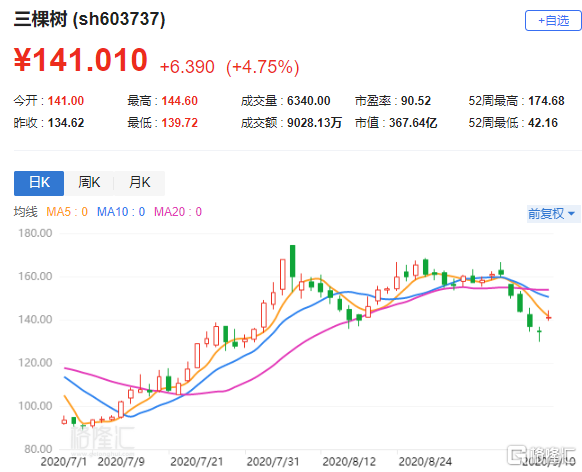Open the 前复权 adjustment dropdown
Viewport: 582px width, 472px height.
(552, 214)
